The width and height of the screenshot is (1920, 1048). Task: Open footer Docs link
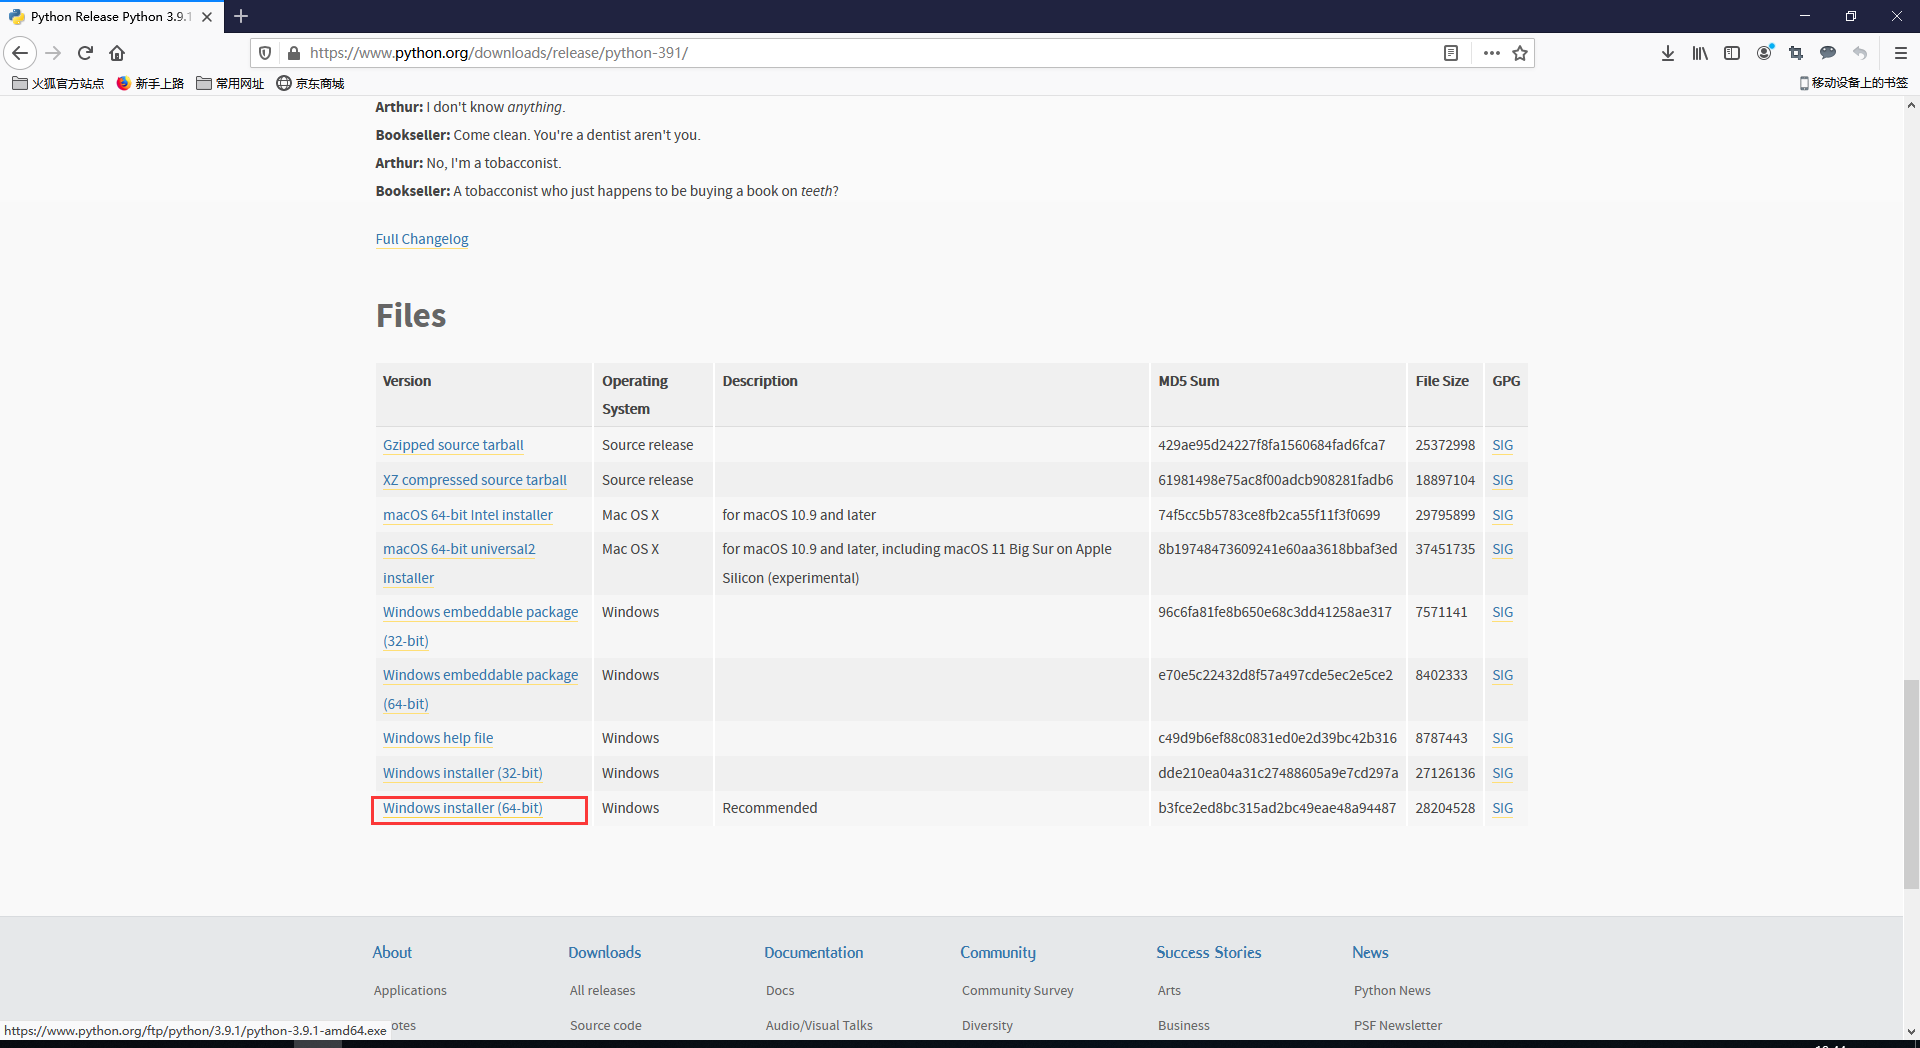click(780, 990)
